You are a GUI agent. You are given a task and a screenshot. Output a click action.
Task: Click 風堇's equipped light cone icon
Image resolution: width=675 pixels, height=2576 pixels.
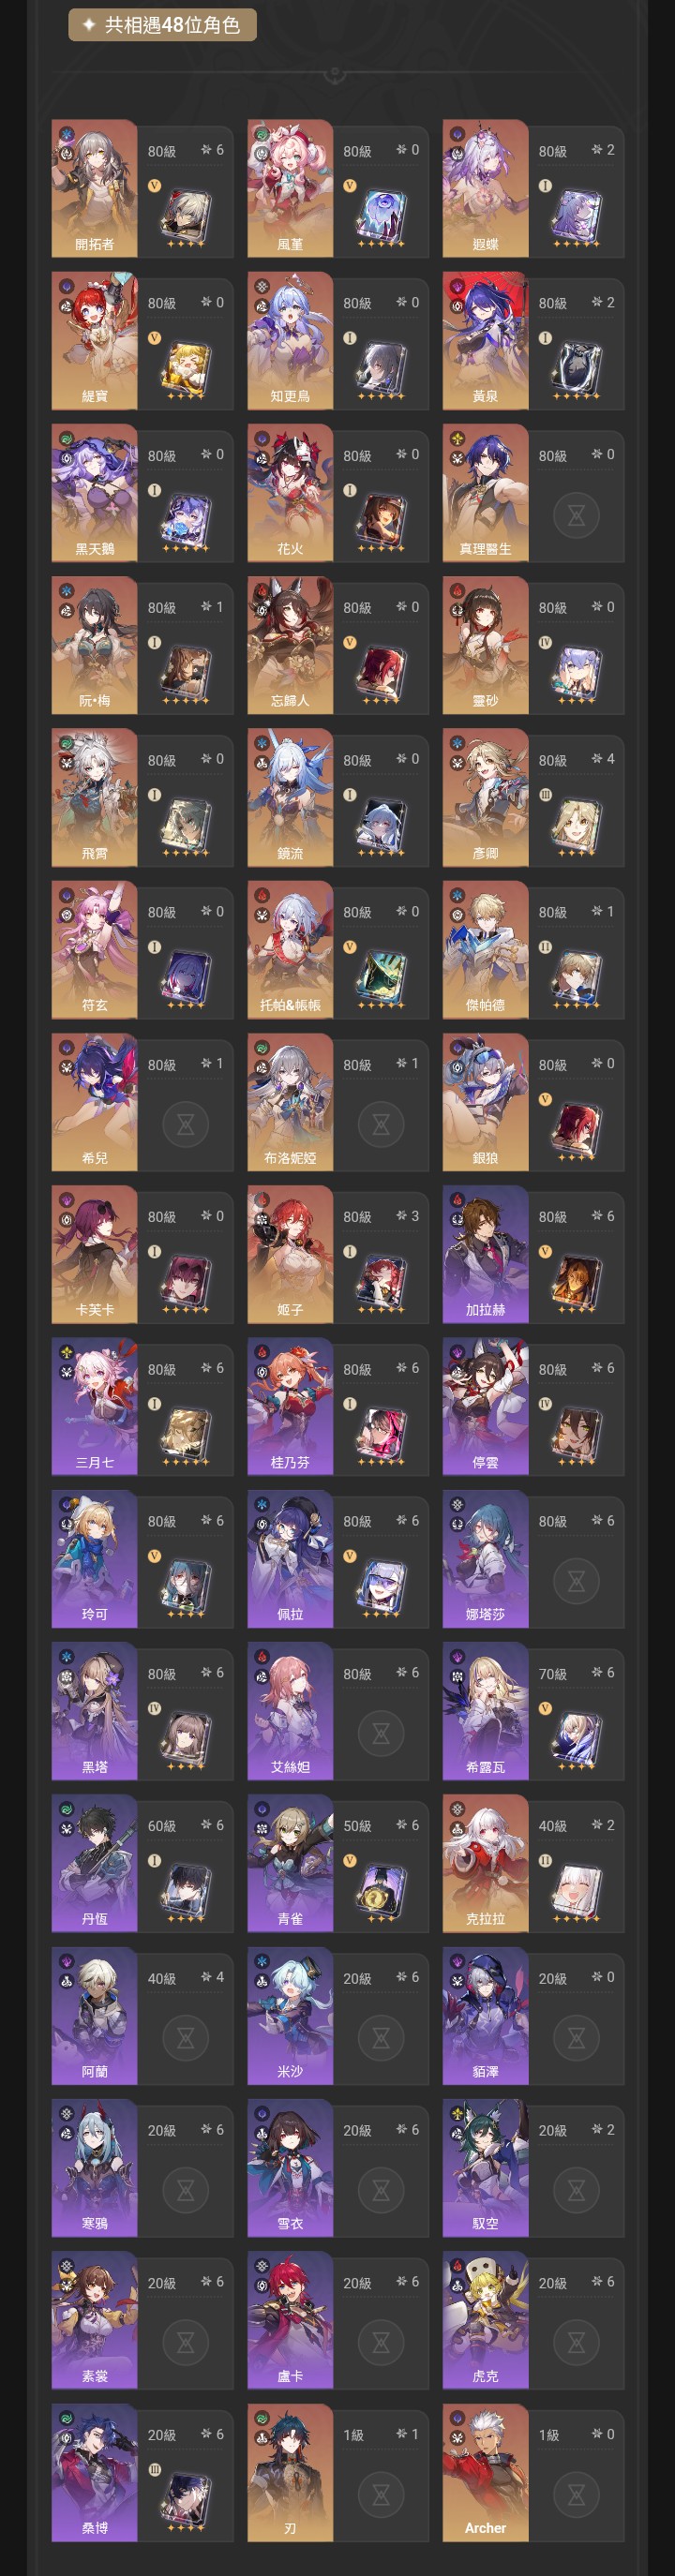[381, 216]
